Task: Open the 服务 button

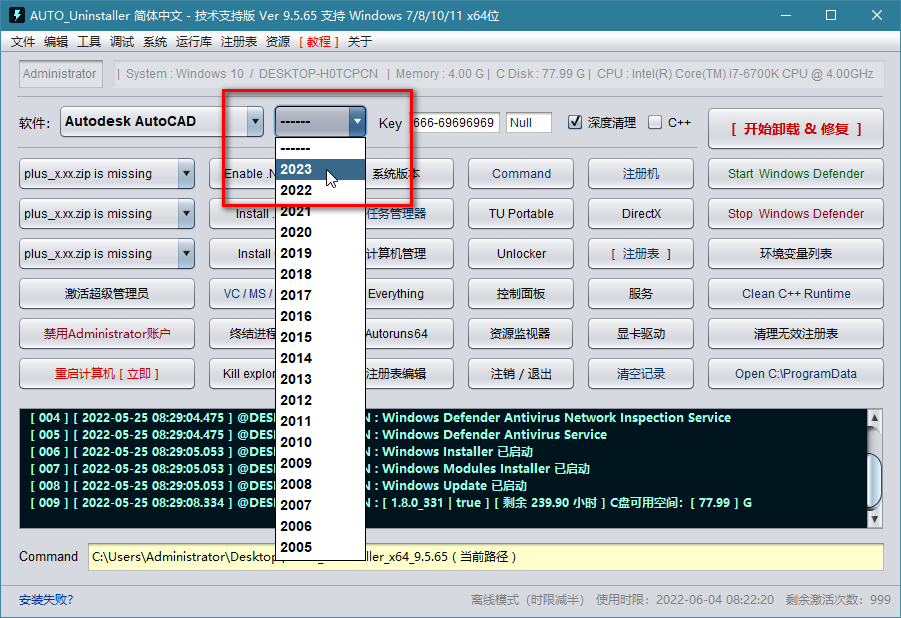Action: pyautogui.click(x=641, y=294)
